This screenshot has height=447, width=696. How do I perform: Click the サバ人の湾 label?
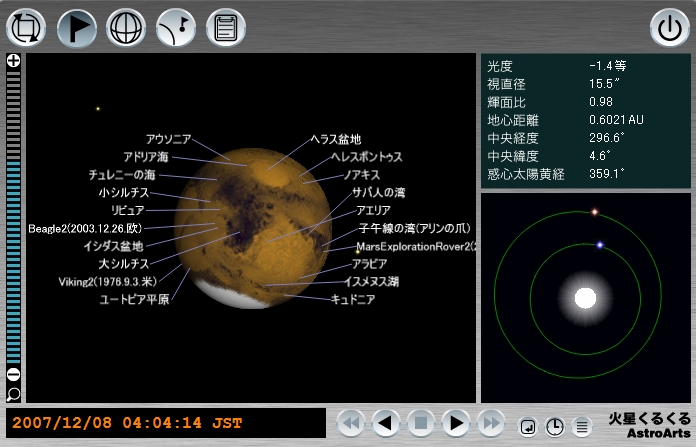pos(379,193)
